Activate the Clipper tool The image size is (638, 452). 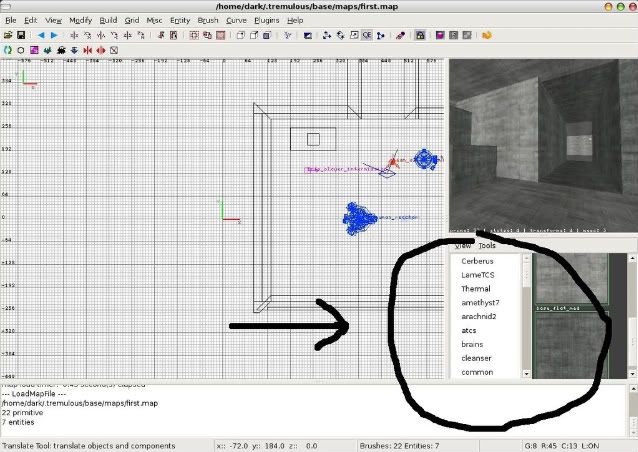(x=380, y=35)
